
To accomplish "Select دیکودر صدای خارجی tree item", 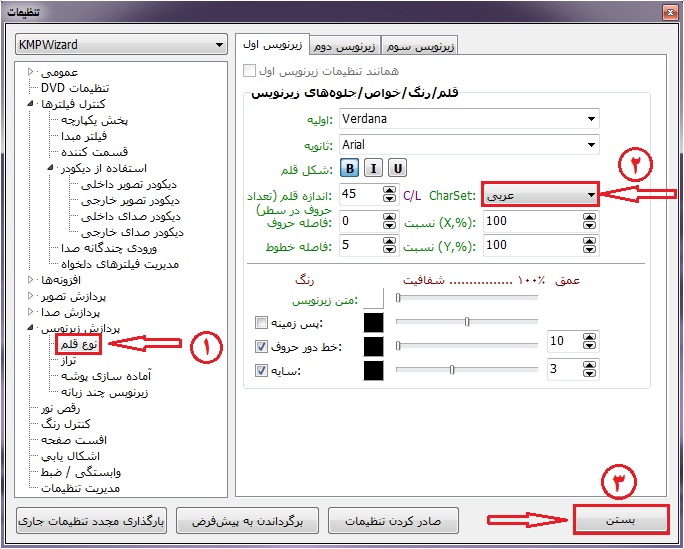I will point(132,232).
